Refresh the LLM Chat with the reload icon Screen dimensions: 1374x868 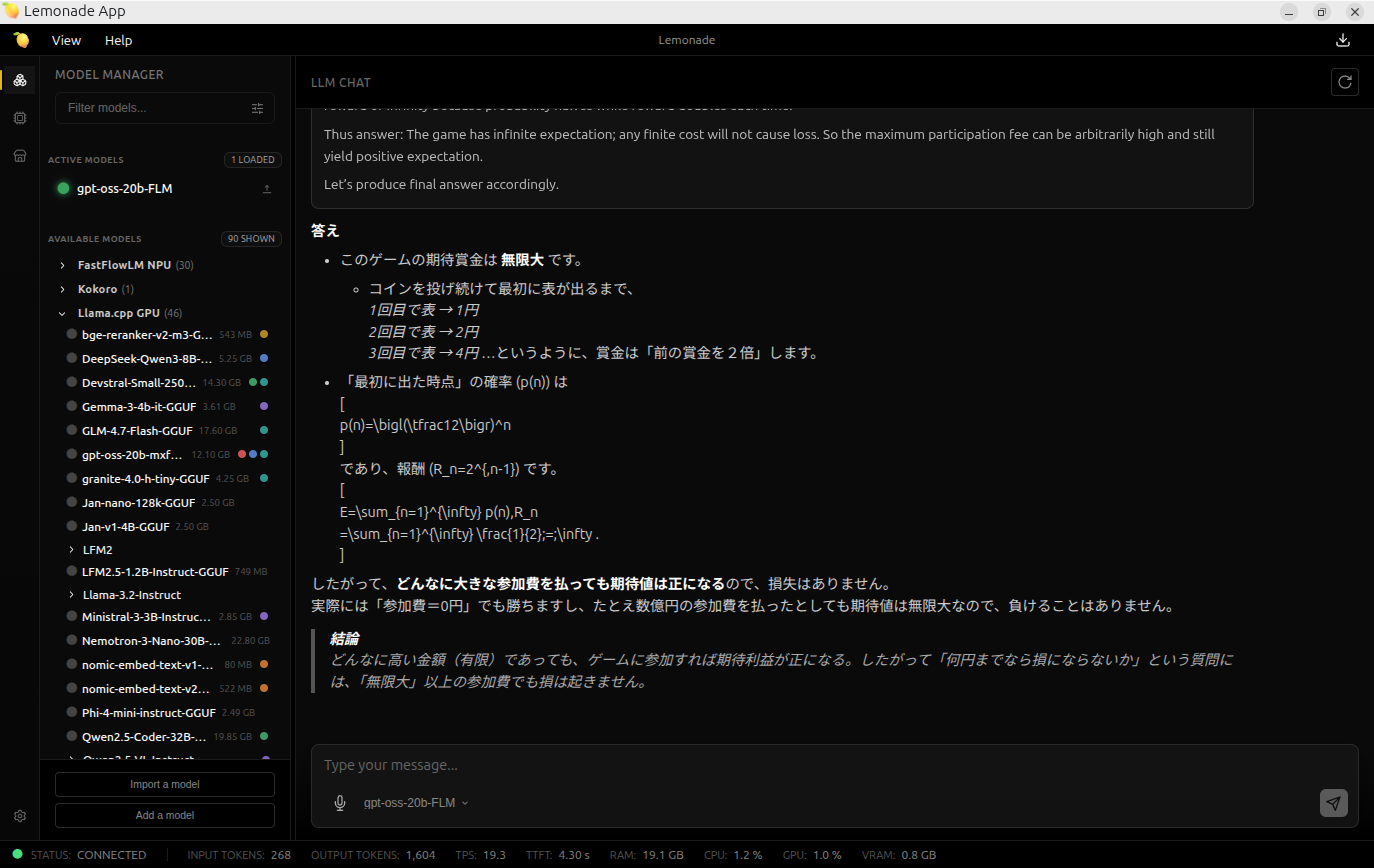[1344, 82]
